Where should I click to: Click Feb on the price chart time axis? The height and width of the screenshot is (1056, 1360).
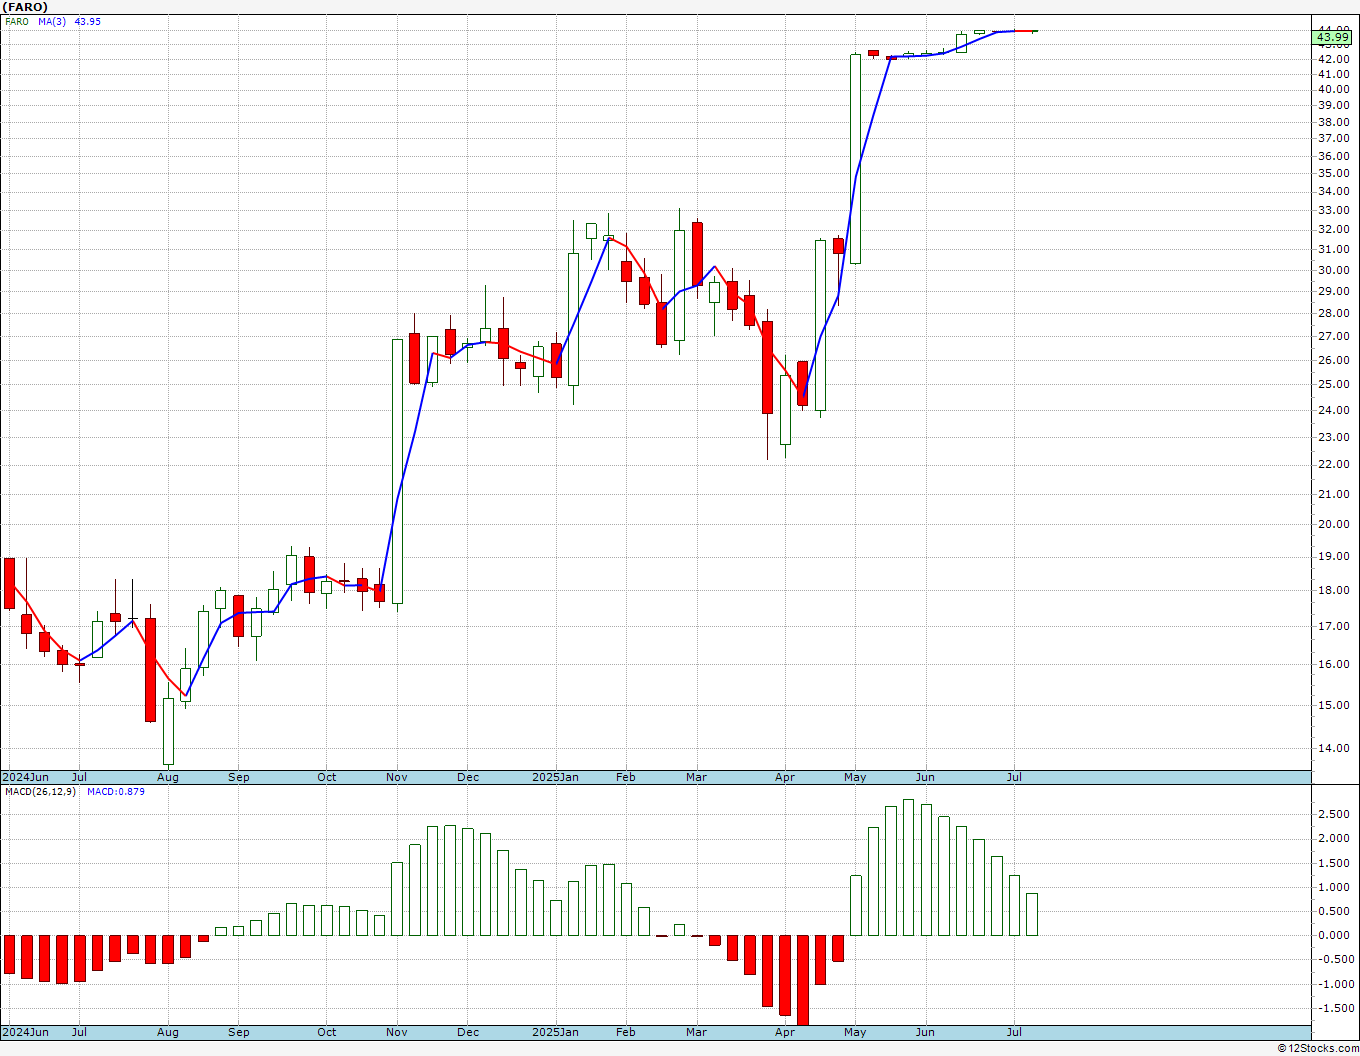click(626, 777)
